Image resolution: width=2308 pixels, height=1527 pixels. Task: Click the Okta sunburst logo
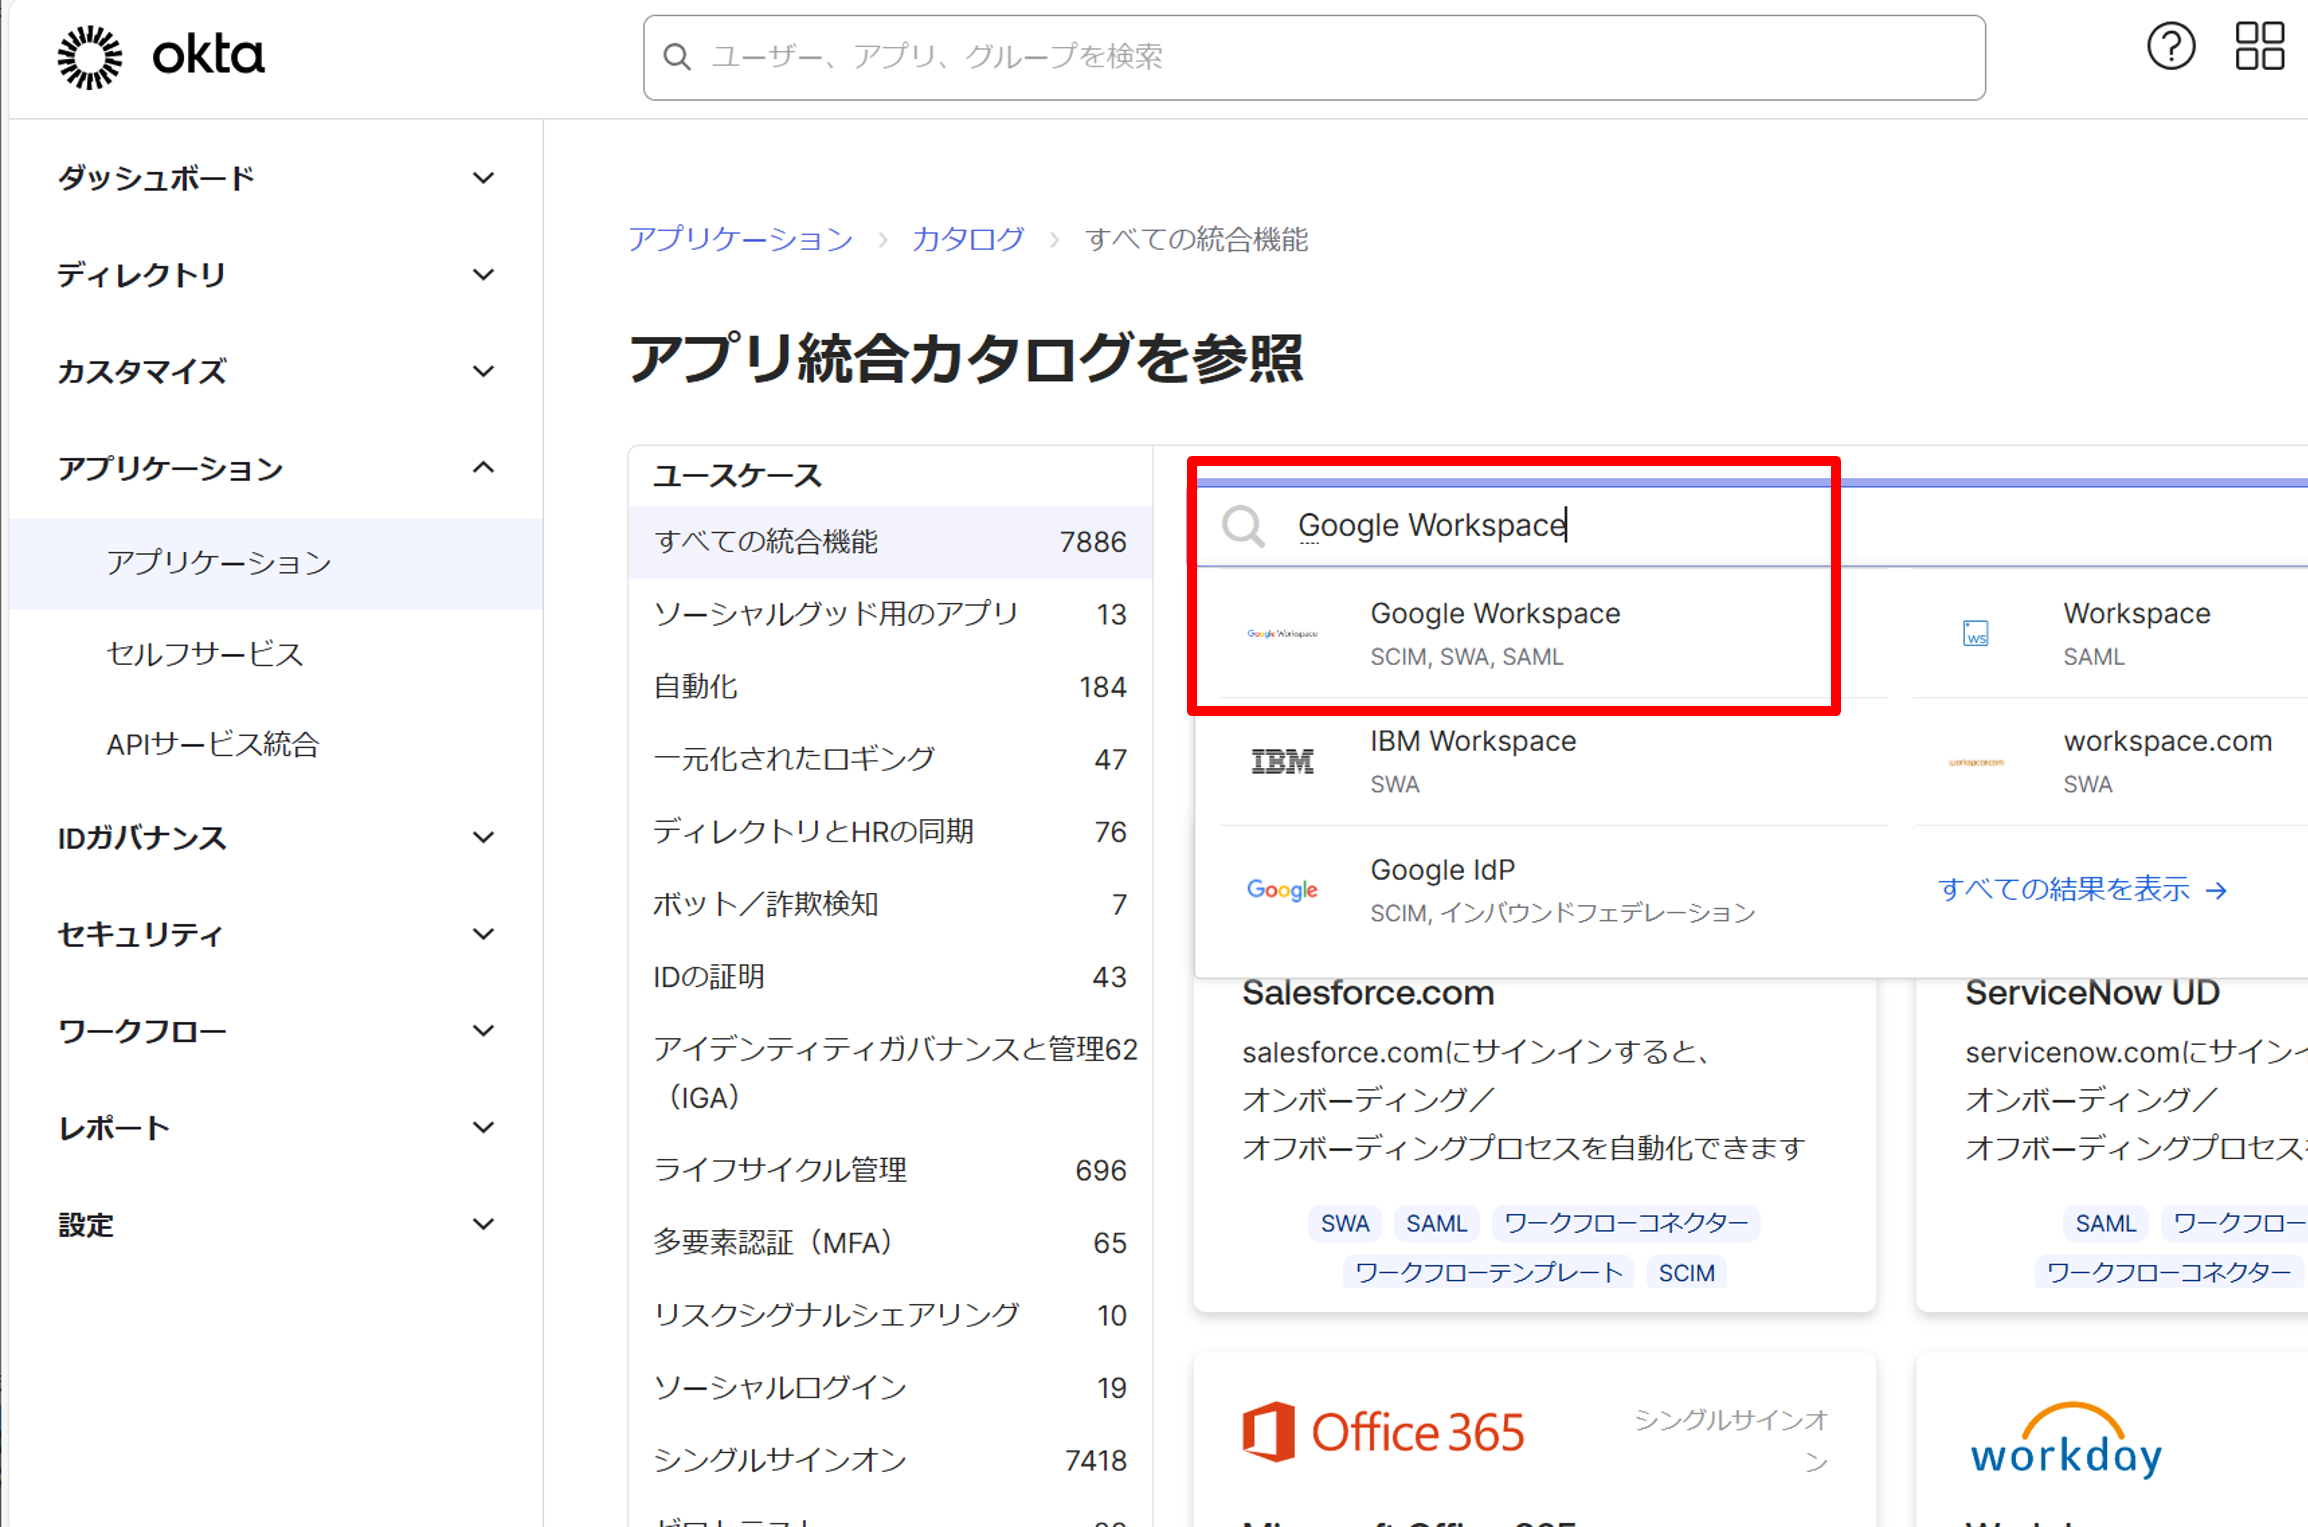click(x=90, y=56)
